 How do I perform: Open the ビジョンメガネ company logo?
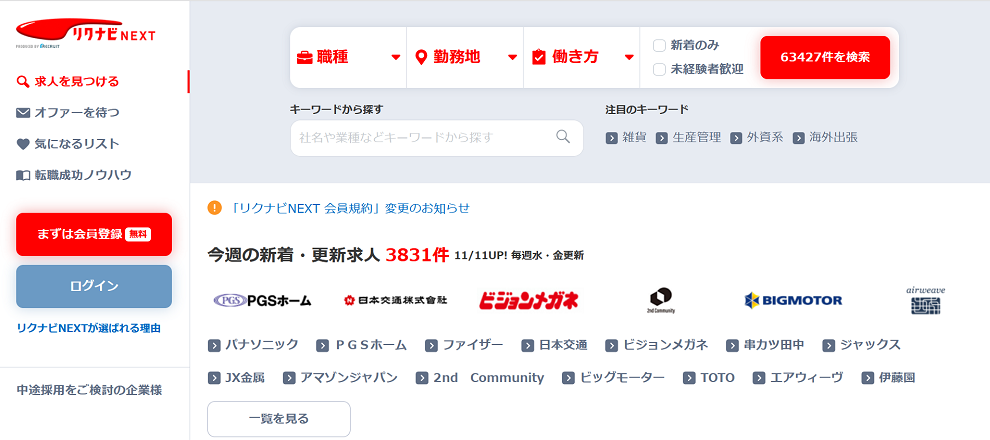528,300
